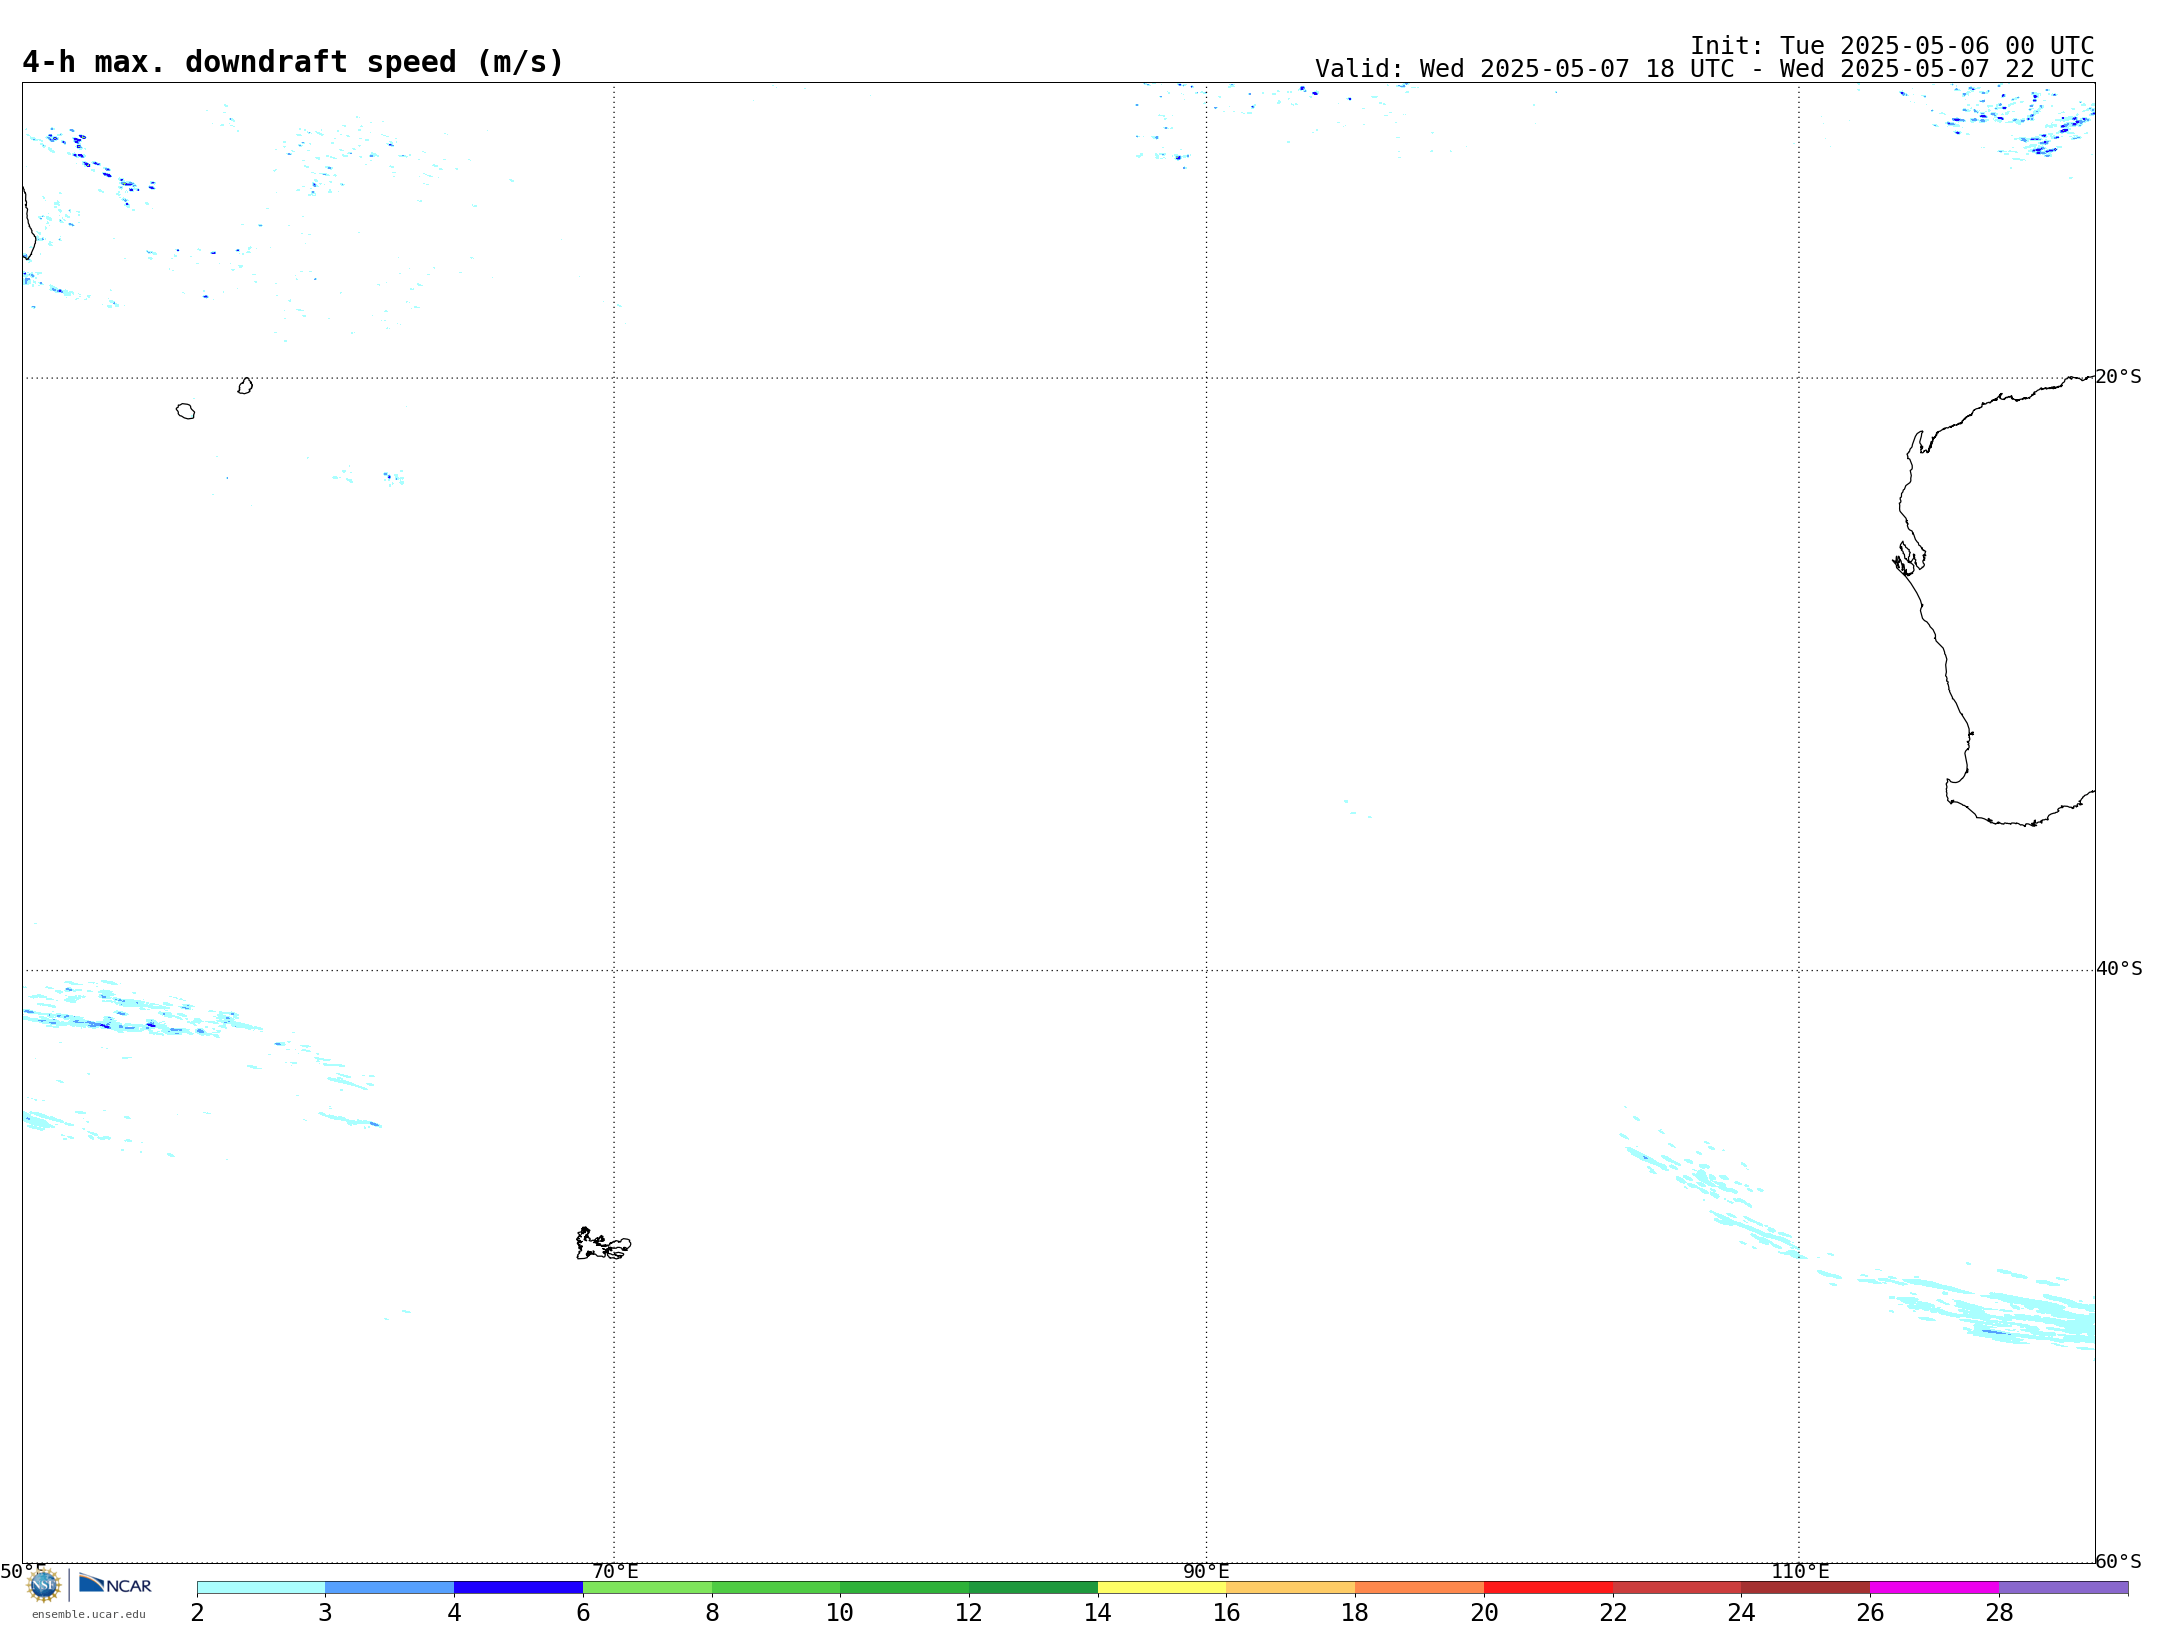Choose the 14–16 m/s yellow swatch

(1162, 1587)
